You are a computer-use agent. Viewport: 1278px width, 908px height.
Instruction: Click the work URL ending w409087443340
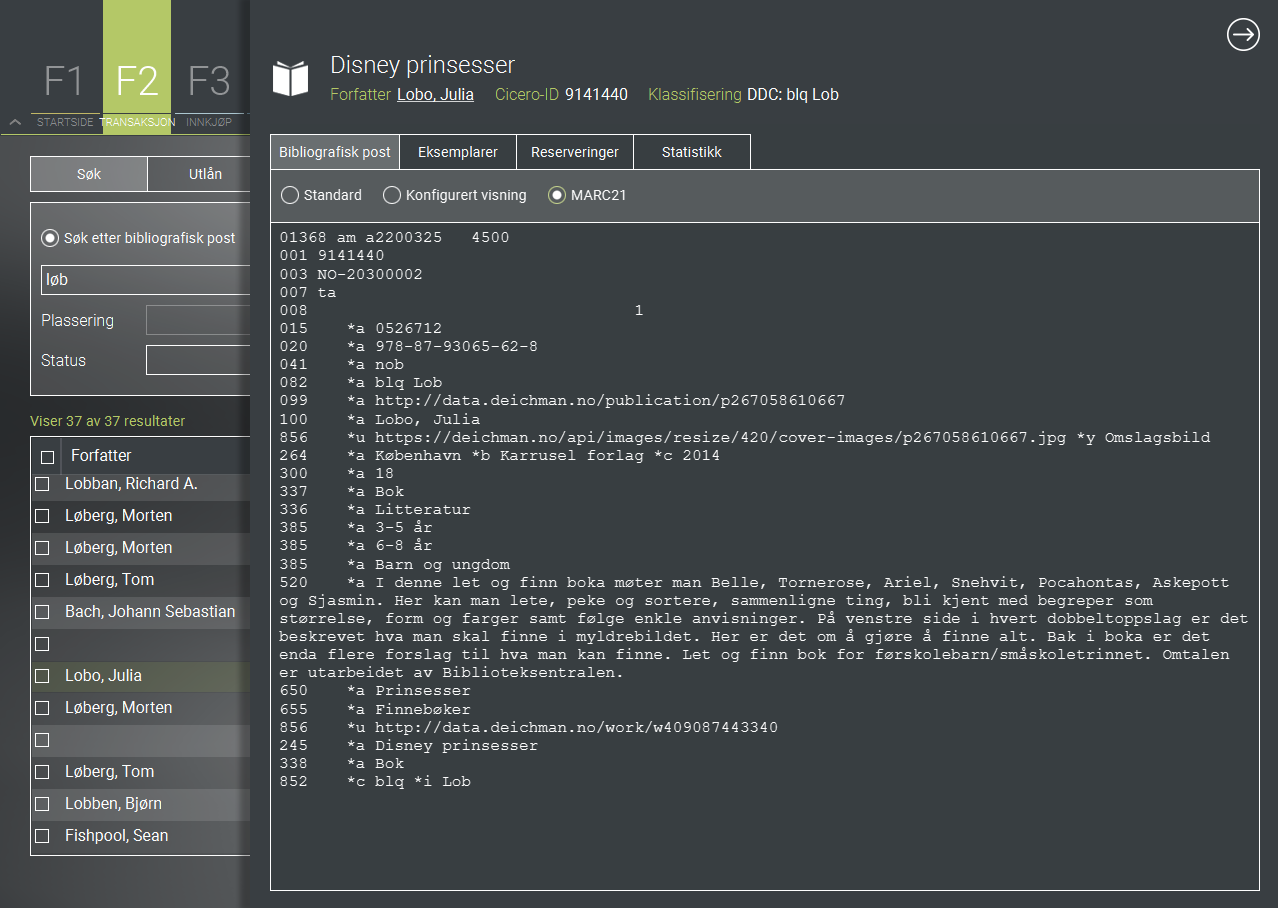coord(576,727)
